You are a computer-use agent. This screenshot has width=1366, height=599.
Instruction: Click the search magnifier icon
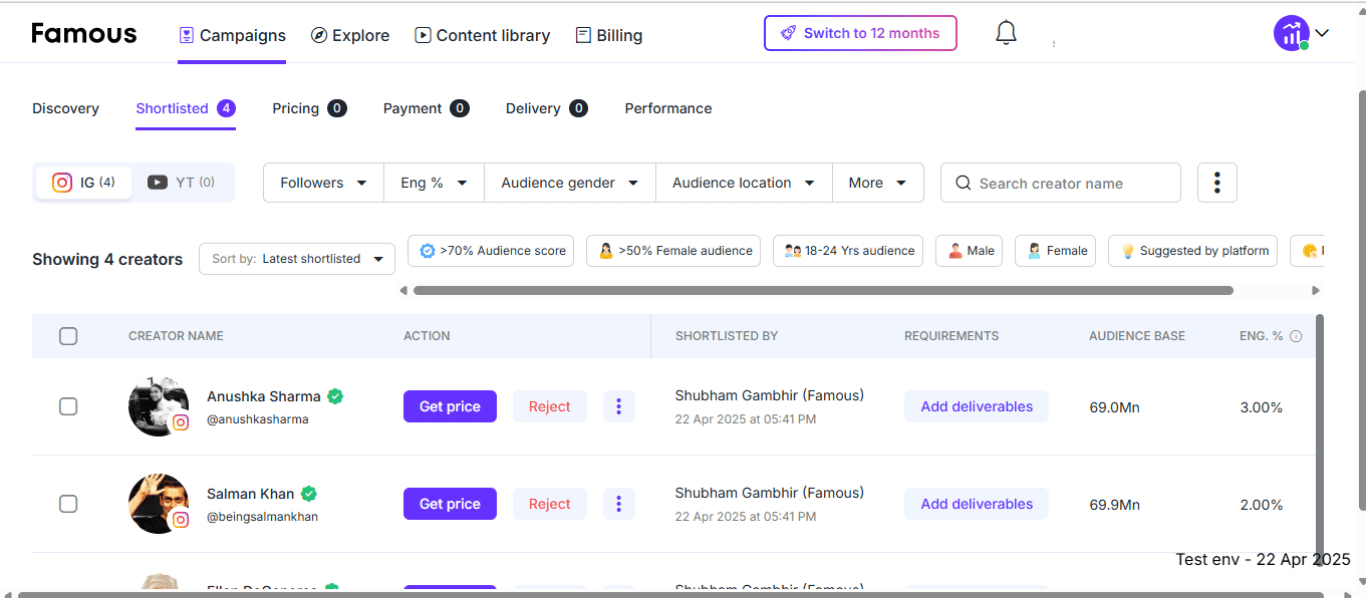(963, 183)
